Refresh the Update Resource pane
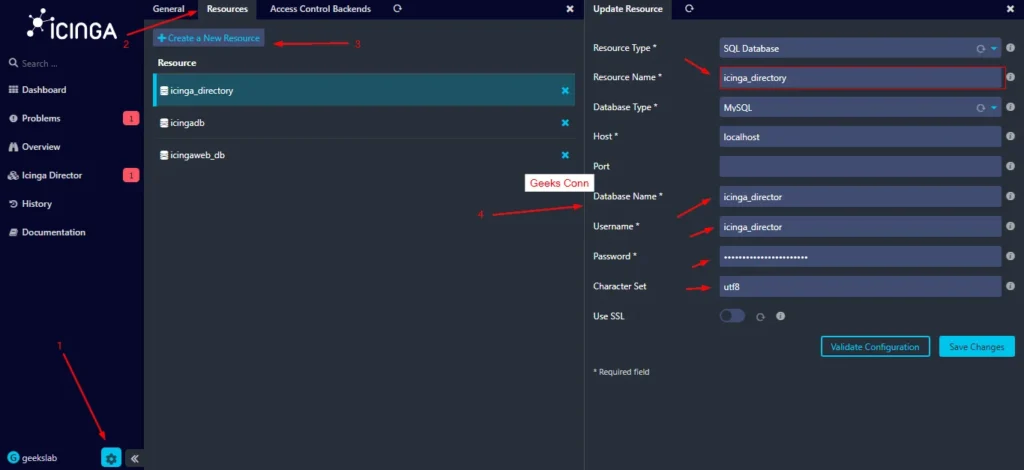 pyautogui.click(x=689, y=9)
